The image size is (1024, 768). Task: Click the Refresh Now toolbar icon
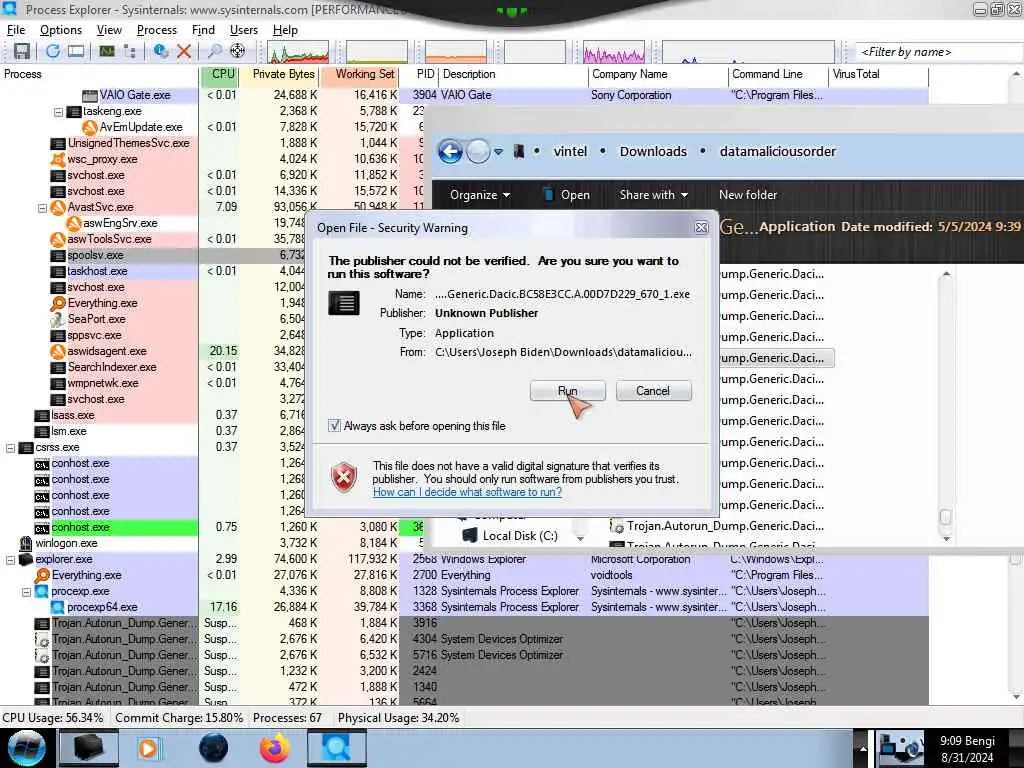point(53,51)
